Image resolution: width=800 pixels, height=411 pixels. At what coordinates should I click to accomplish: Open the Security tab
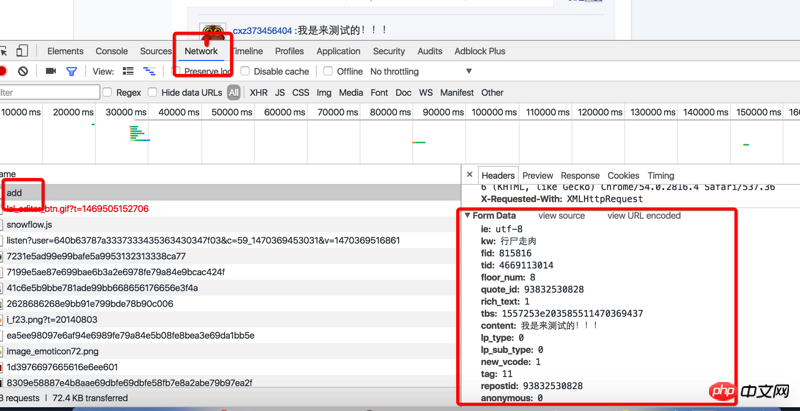click(x=389, y=51)
